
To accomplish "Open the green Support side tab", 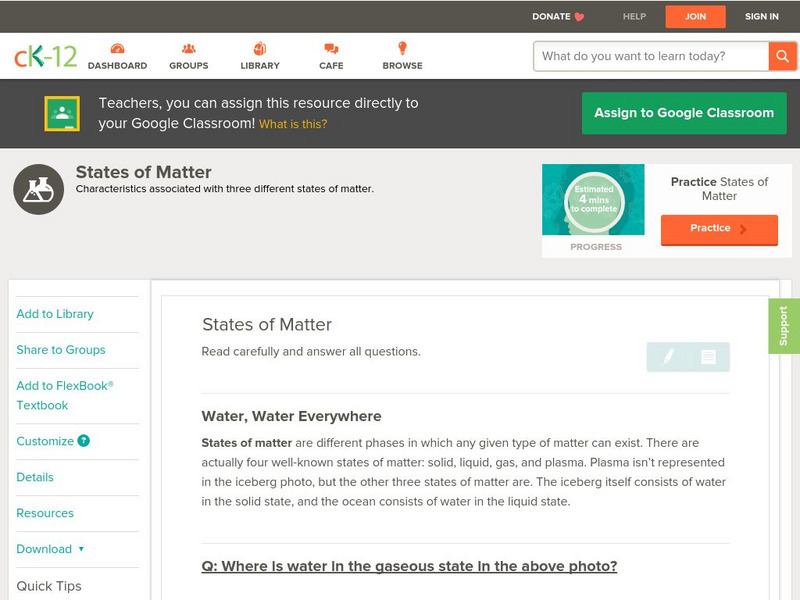I will point(784,326).
